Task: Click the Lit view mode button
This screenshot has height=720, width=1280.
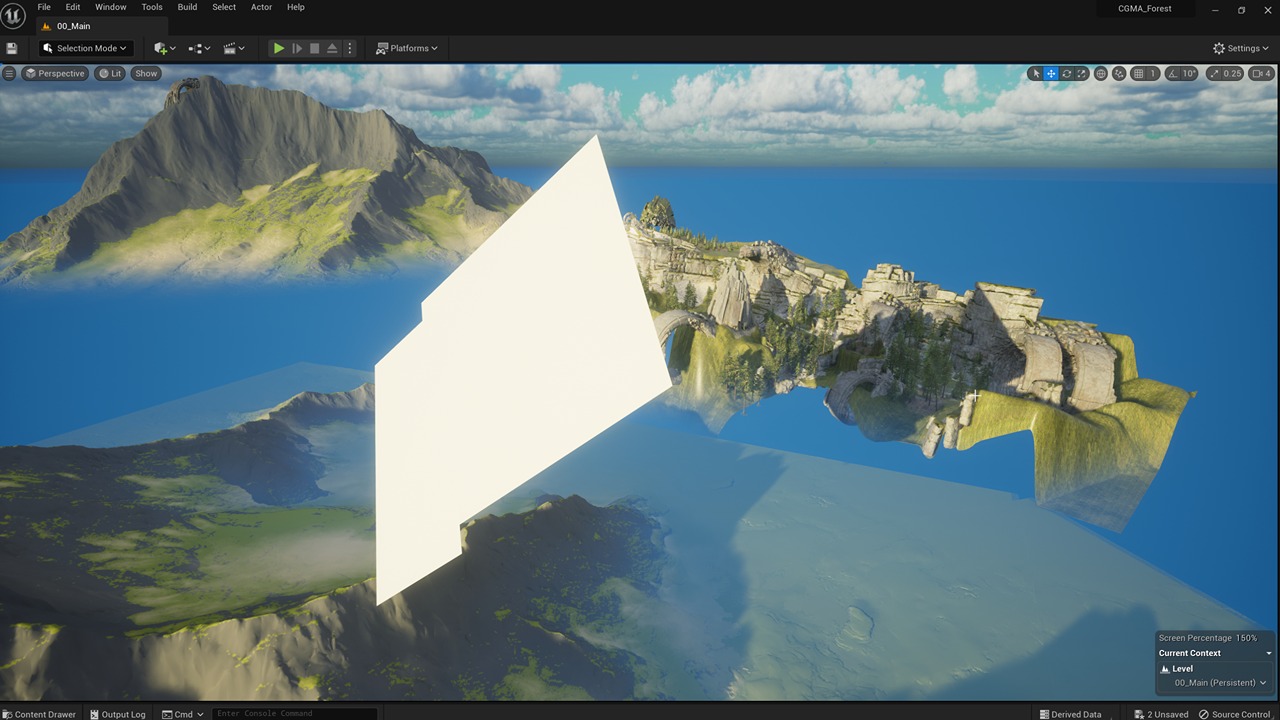Action: point(110,73)
